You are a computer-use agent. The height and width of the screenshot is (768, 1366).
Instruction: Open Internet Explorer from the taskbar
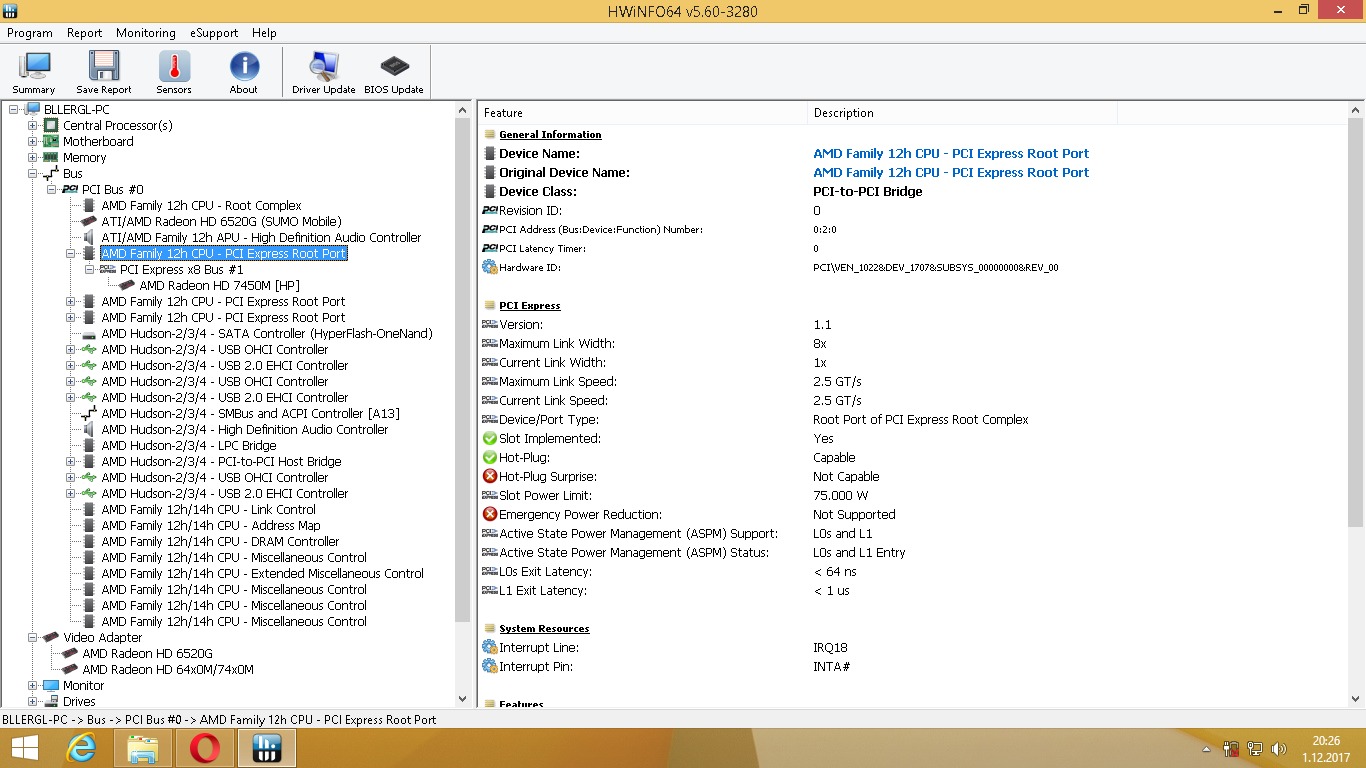coord(81,748)
